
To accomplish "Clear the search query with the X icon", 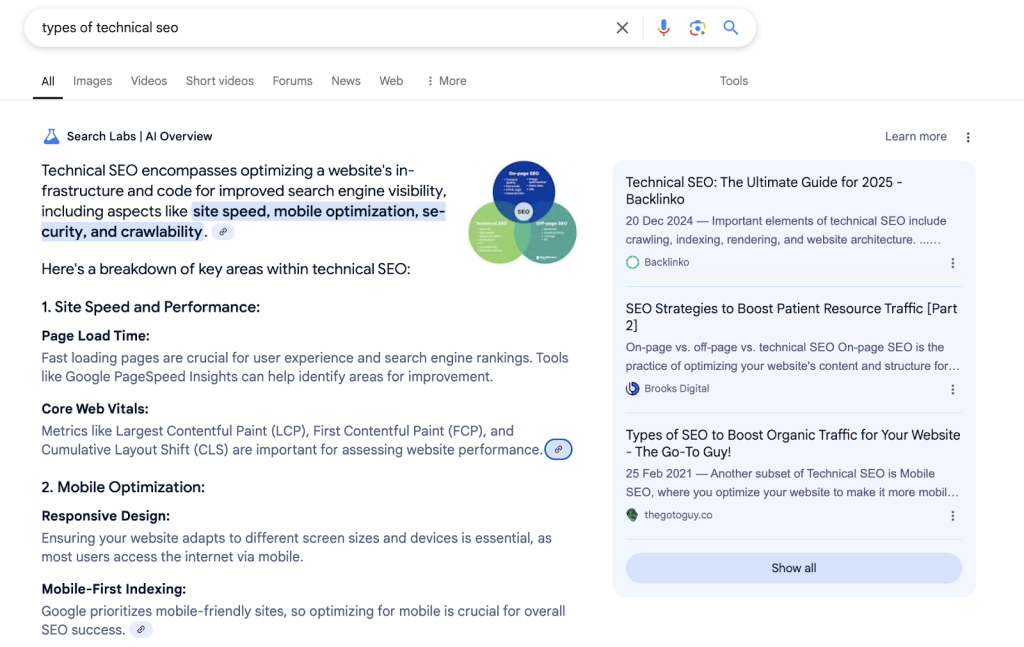I will pyautogui.click(x=622, y=28).
